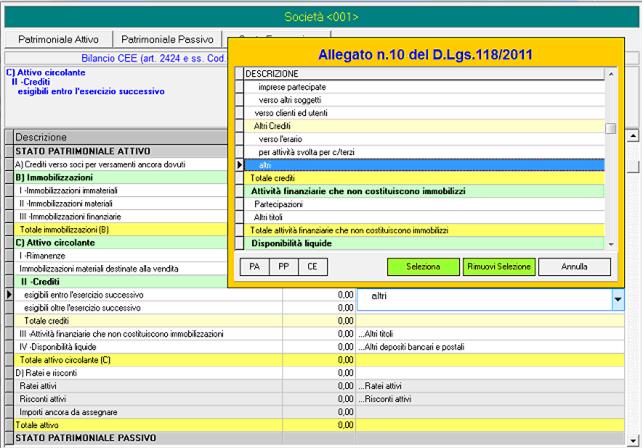Viewport: 642px width, 448px height.
Task: Cancel the dialog with Annulla
Action: point(573,267)
